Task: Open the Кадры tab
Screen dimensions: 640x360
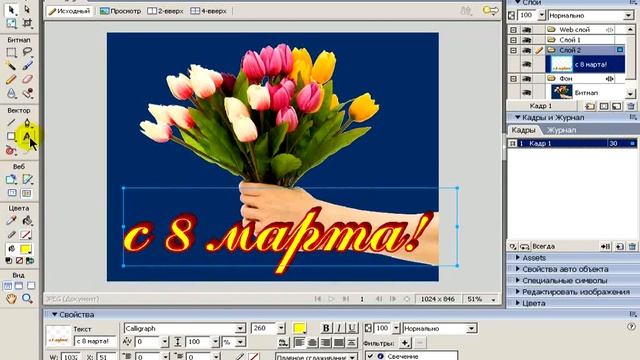Action: click(x=523, y=130)
